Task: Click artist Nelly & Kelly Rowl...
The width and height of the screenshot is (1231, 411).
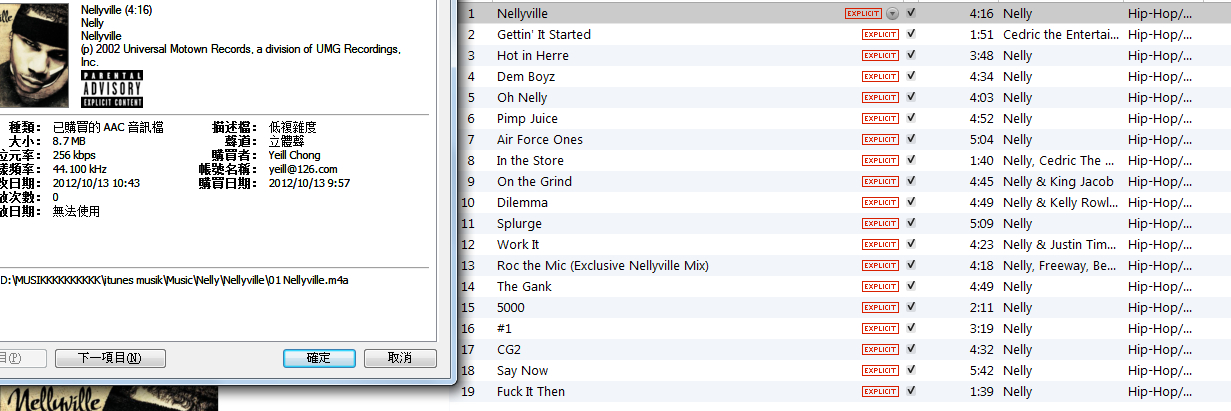Action: [1060, 202]
